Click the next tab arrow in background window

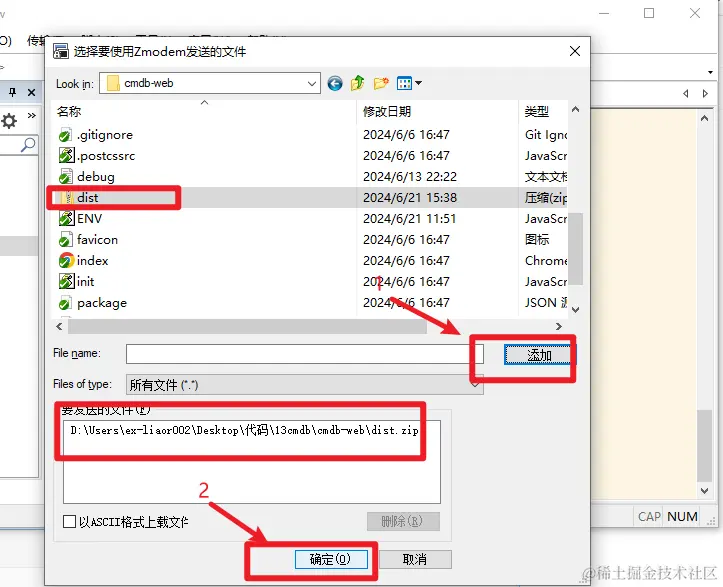tap(705, 94)
